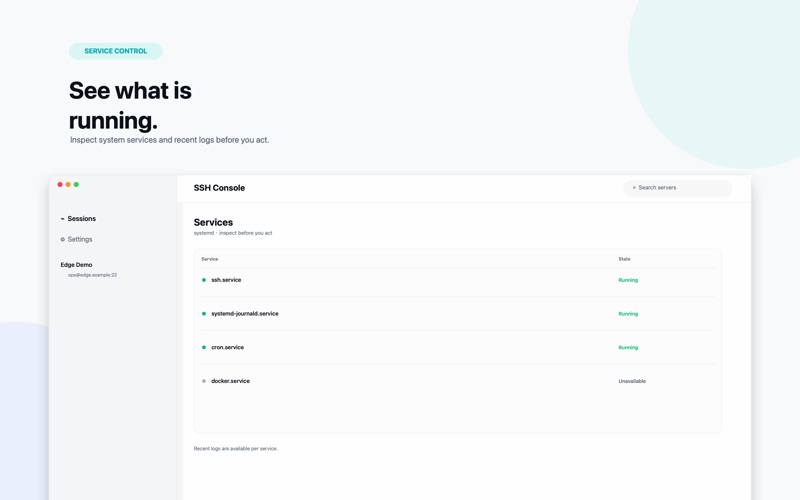
Task: Select the ssh.service row
Action: click(457, 280)
